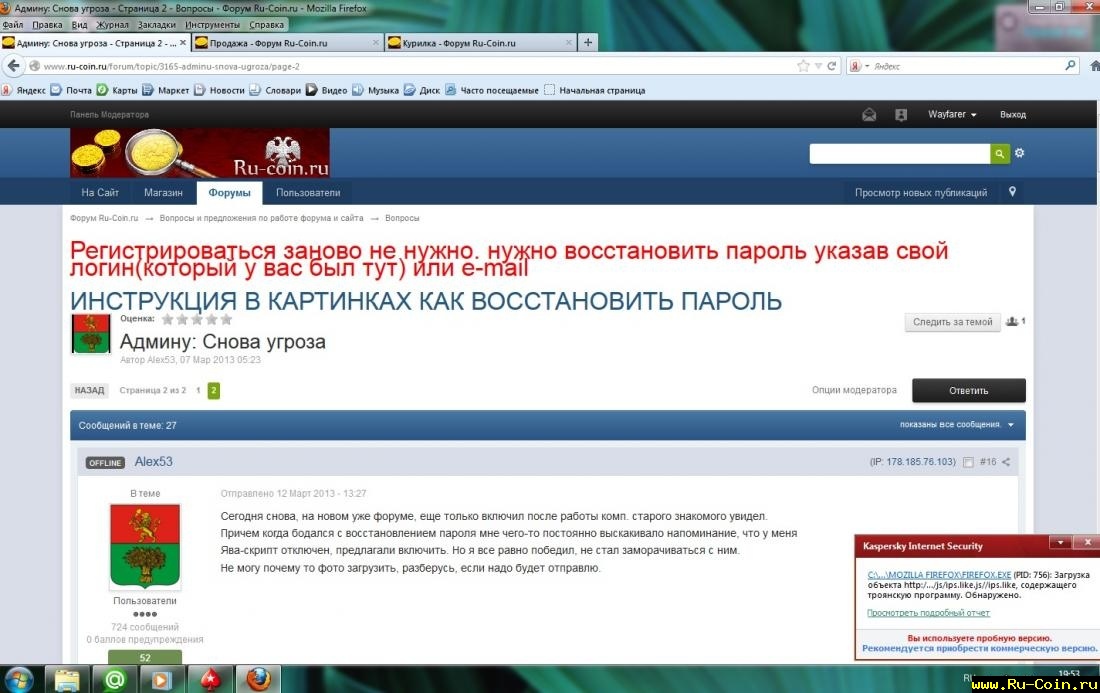Go back with the Firefox back arrow

point(13,66)
